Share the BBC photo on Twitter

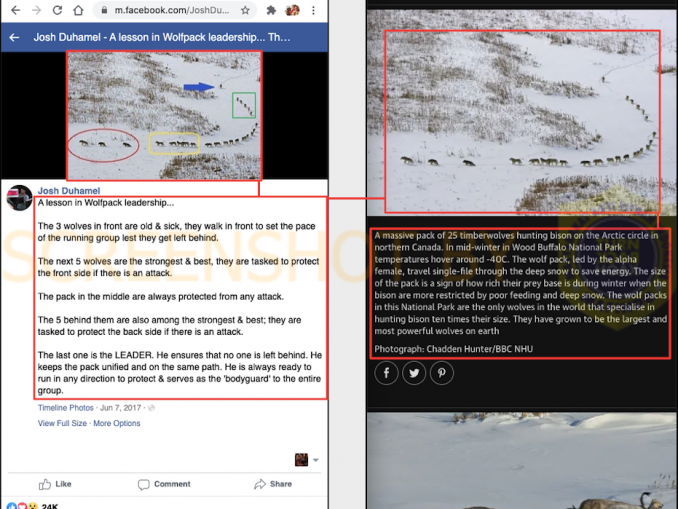point(414,373)
